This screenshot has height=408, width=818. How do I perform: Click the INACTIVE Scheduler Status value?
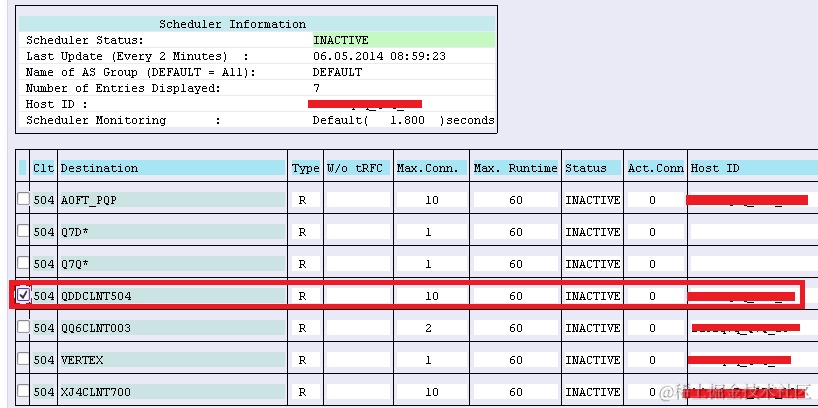tap(403, 40)
